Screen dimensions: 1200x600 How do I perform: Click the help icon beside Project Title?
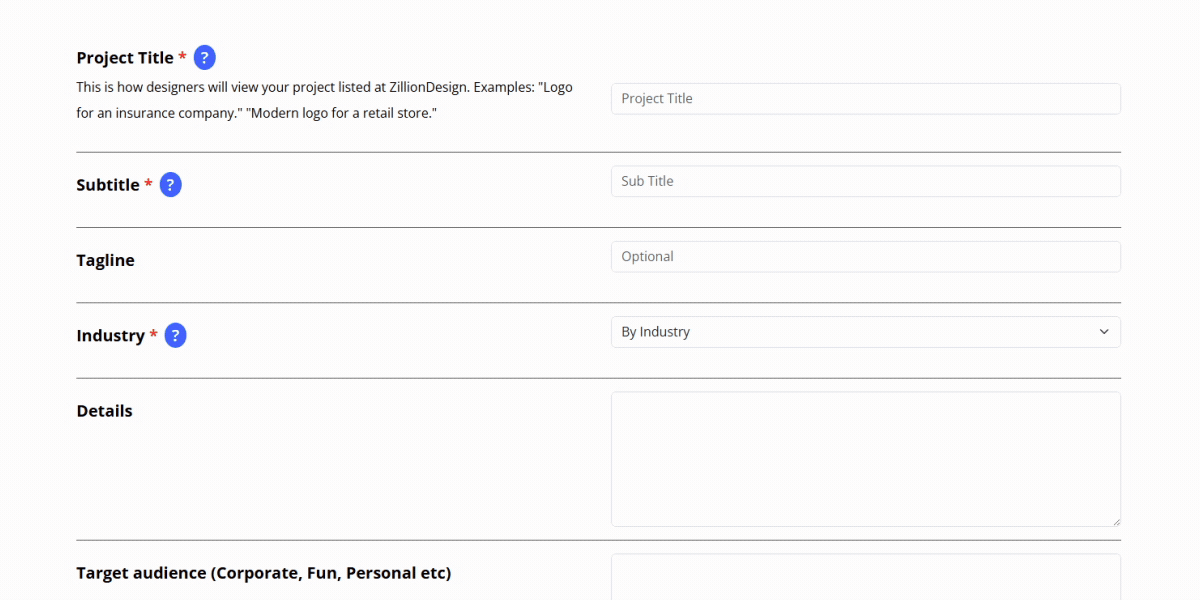pos(204,58)
